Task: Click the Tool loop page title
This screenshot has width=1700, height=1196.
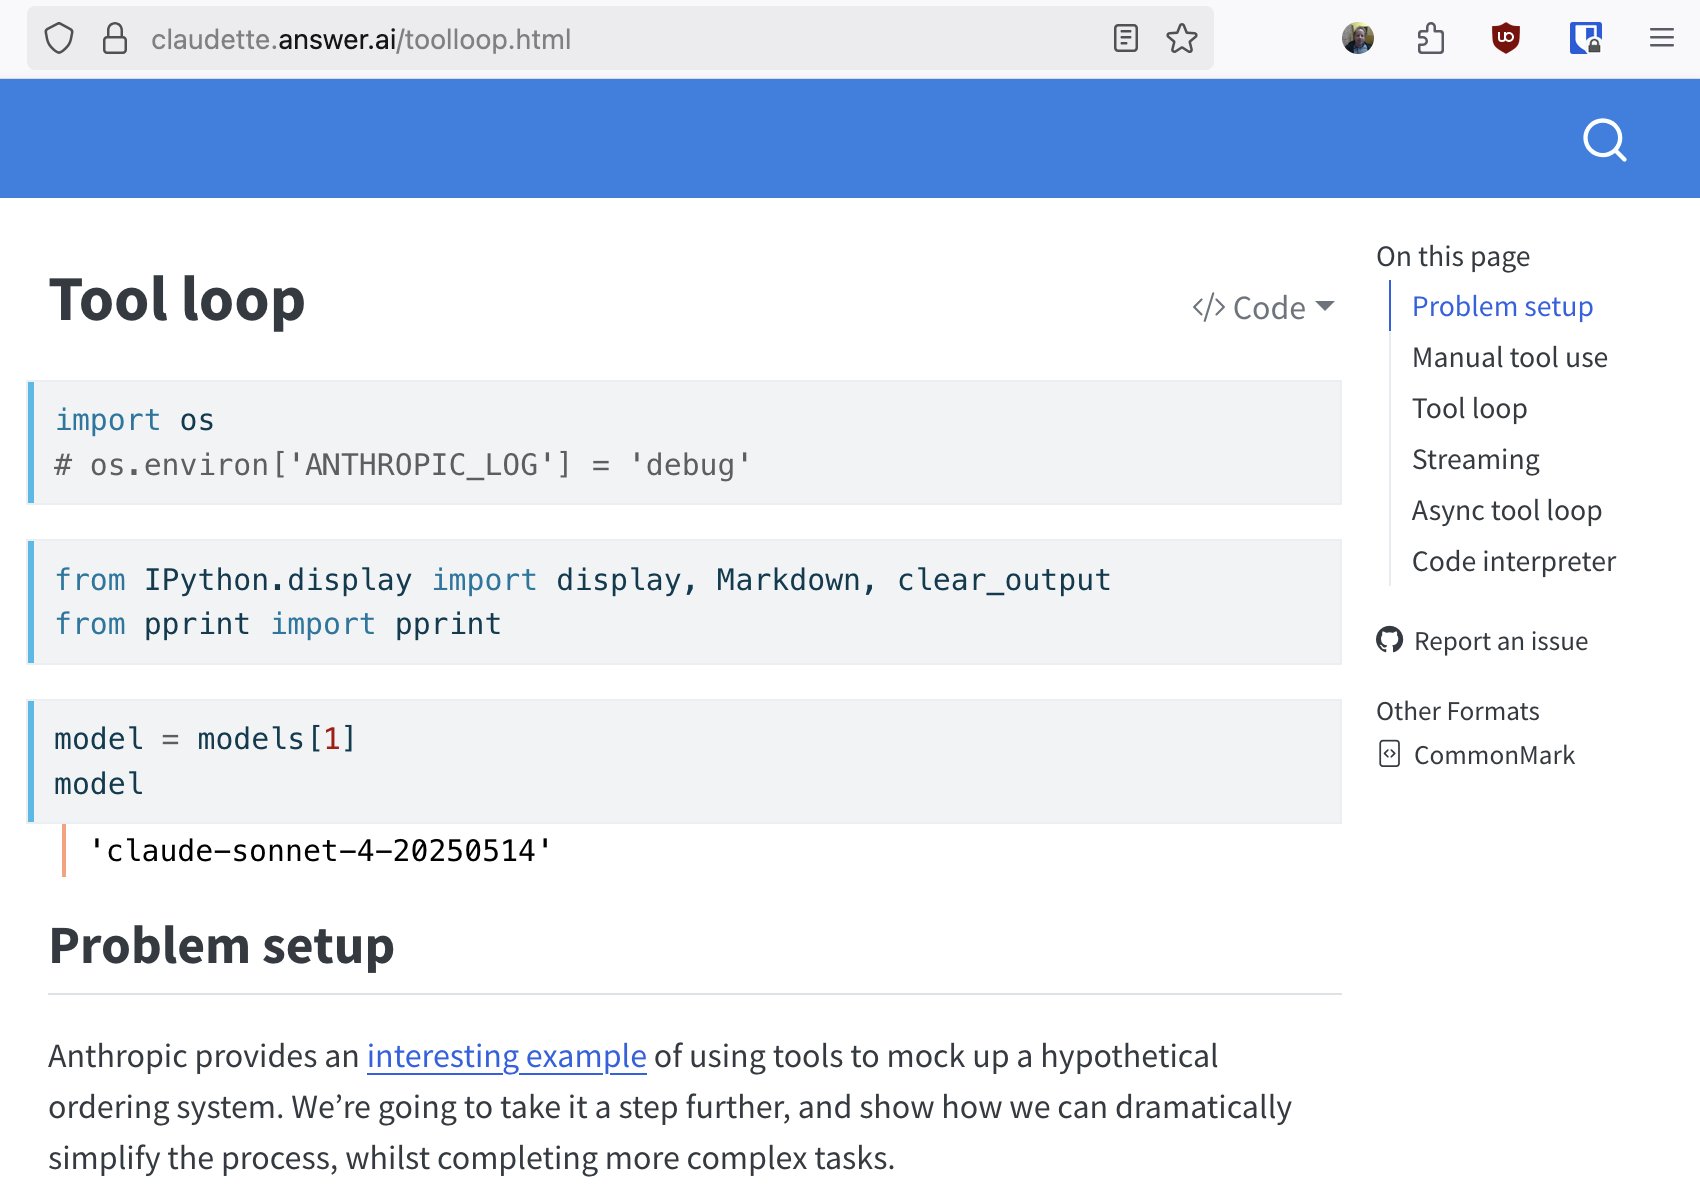Action: 177,300
